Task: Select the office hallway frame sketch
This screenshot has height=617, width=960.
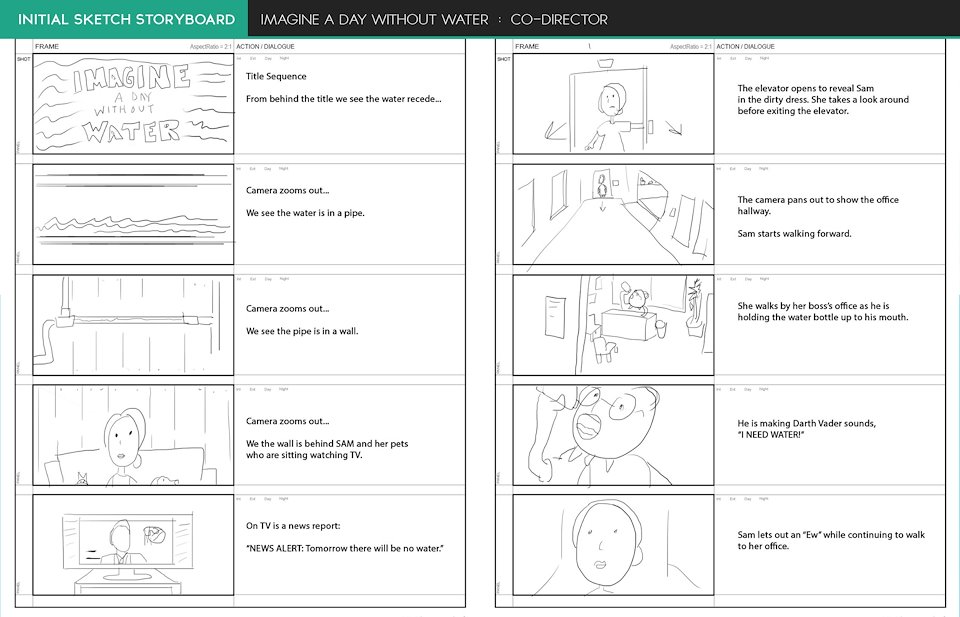Action: pos(613,214)
